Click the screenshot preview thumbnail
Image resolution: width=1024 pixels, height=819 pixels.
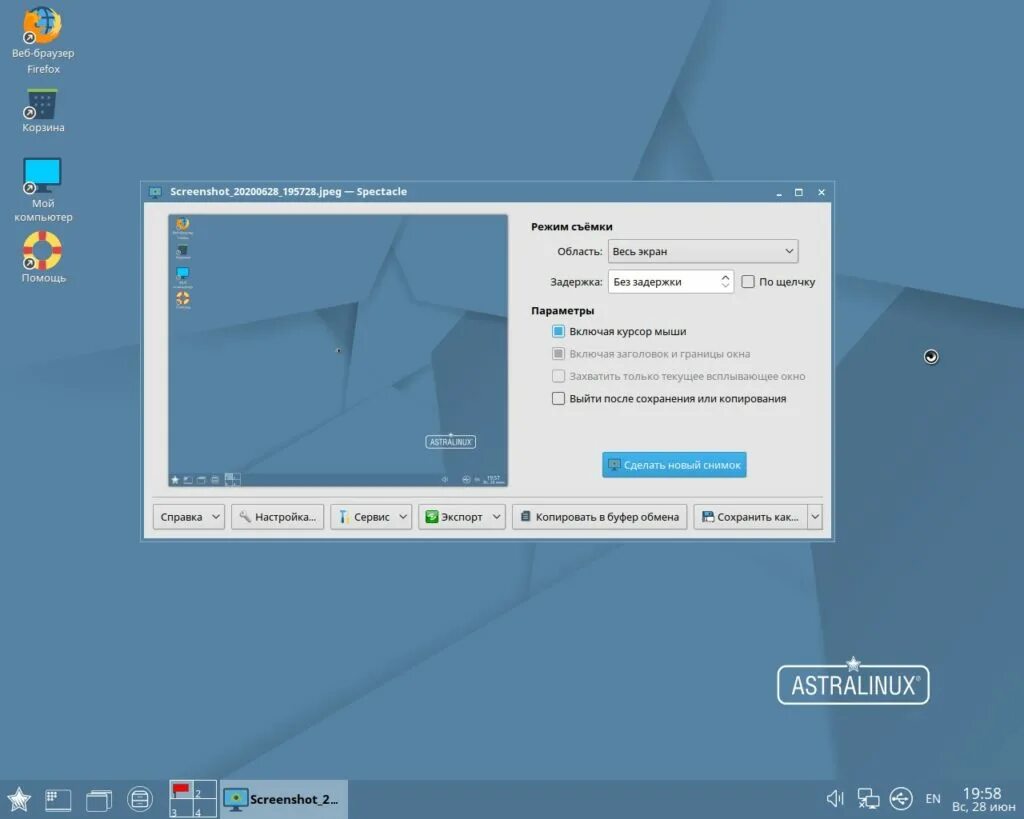[338, 351]
